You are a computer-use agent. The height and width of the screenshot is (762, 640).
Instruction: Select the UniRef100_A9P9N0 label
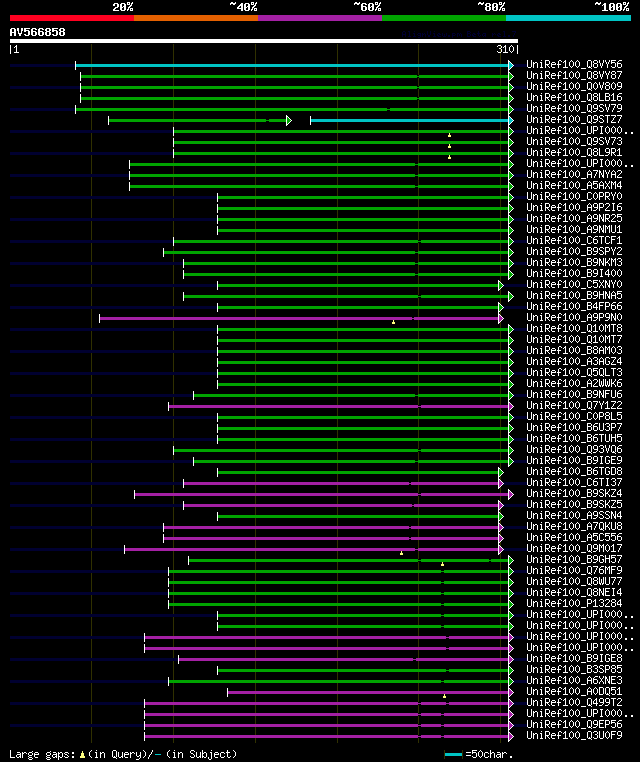574,317
